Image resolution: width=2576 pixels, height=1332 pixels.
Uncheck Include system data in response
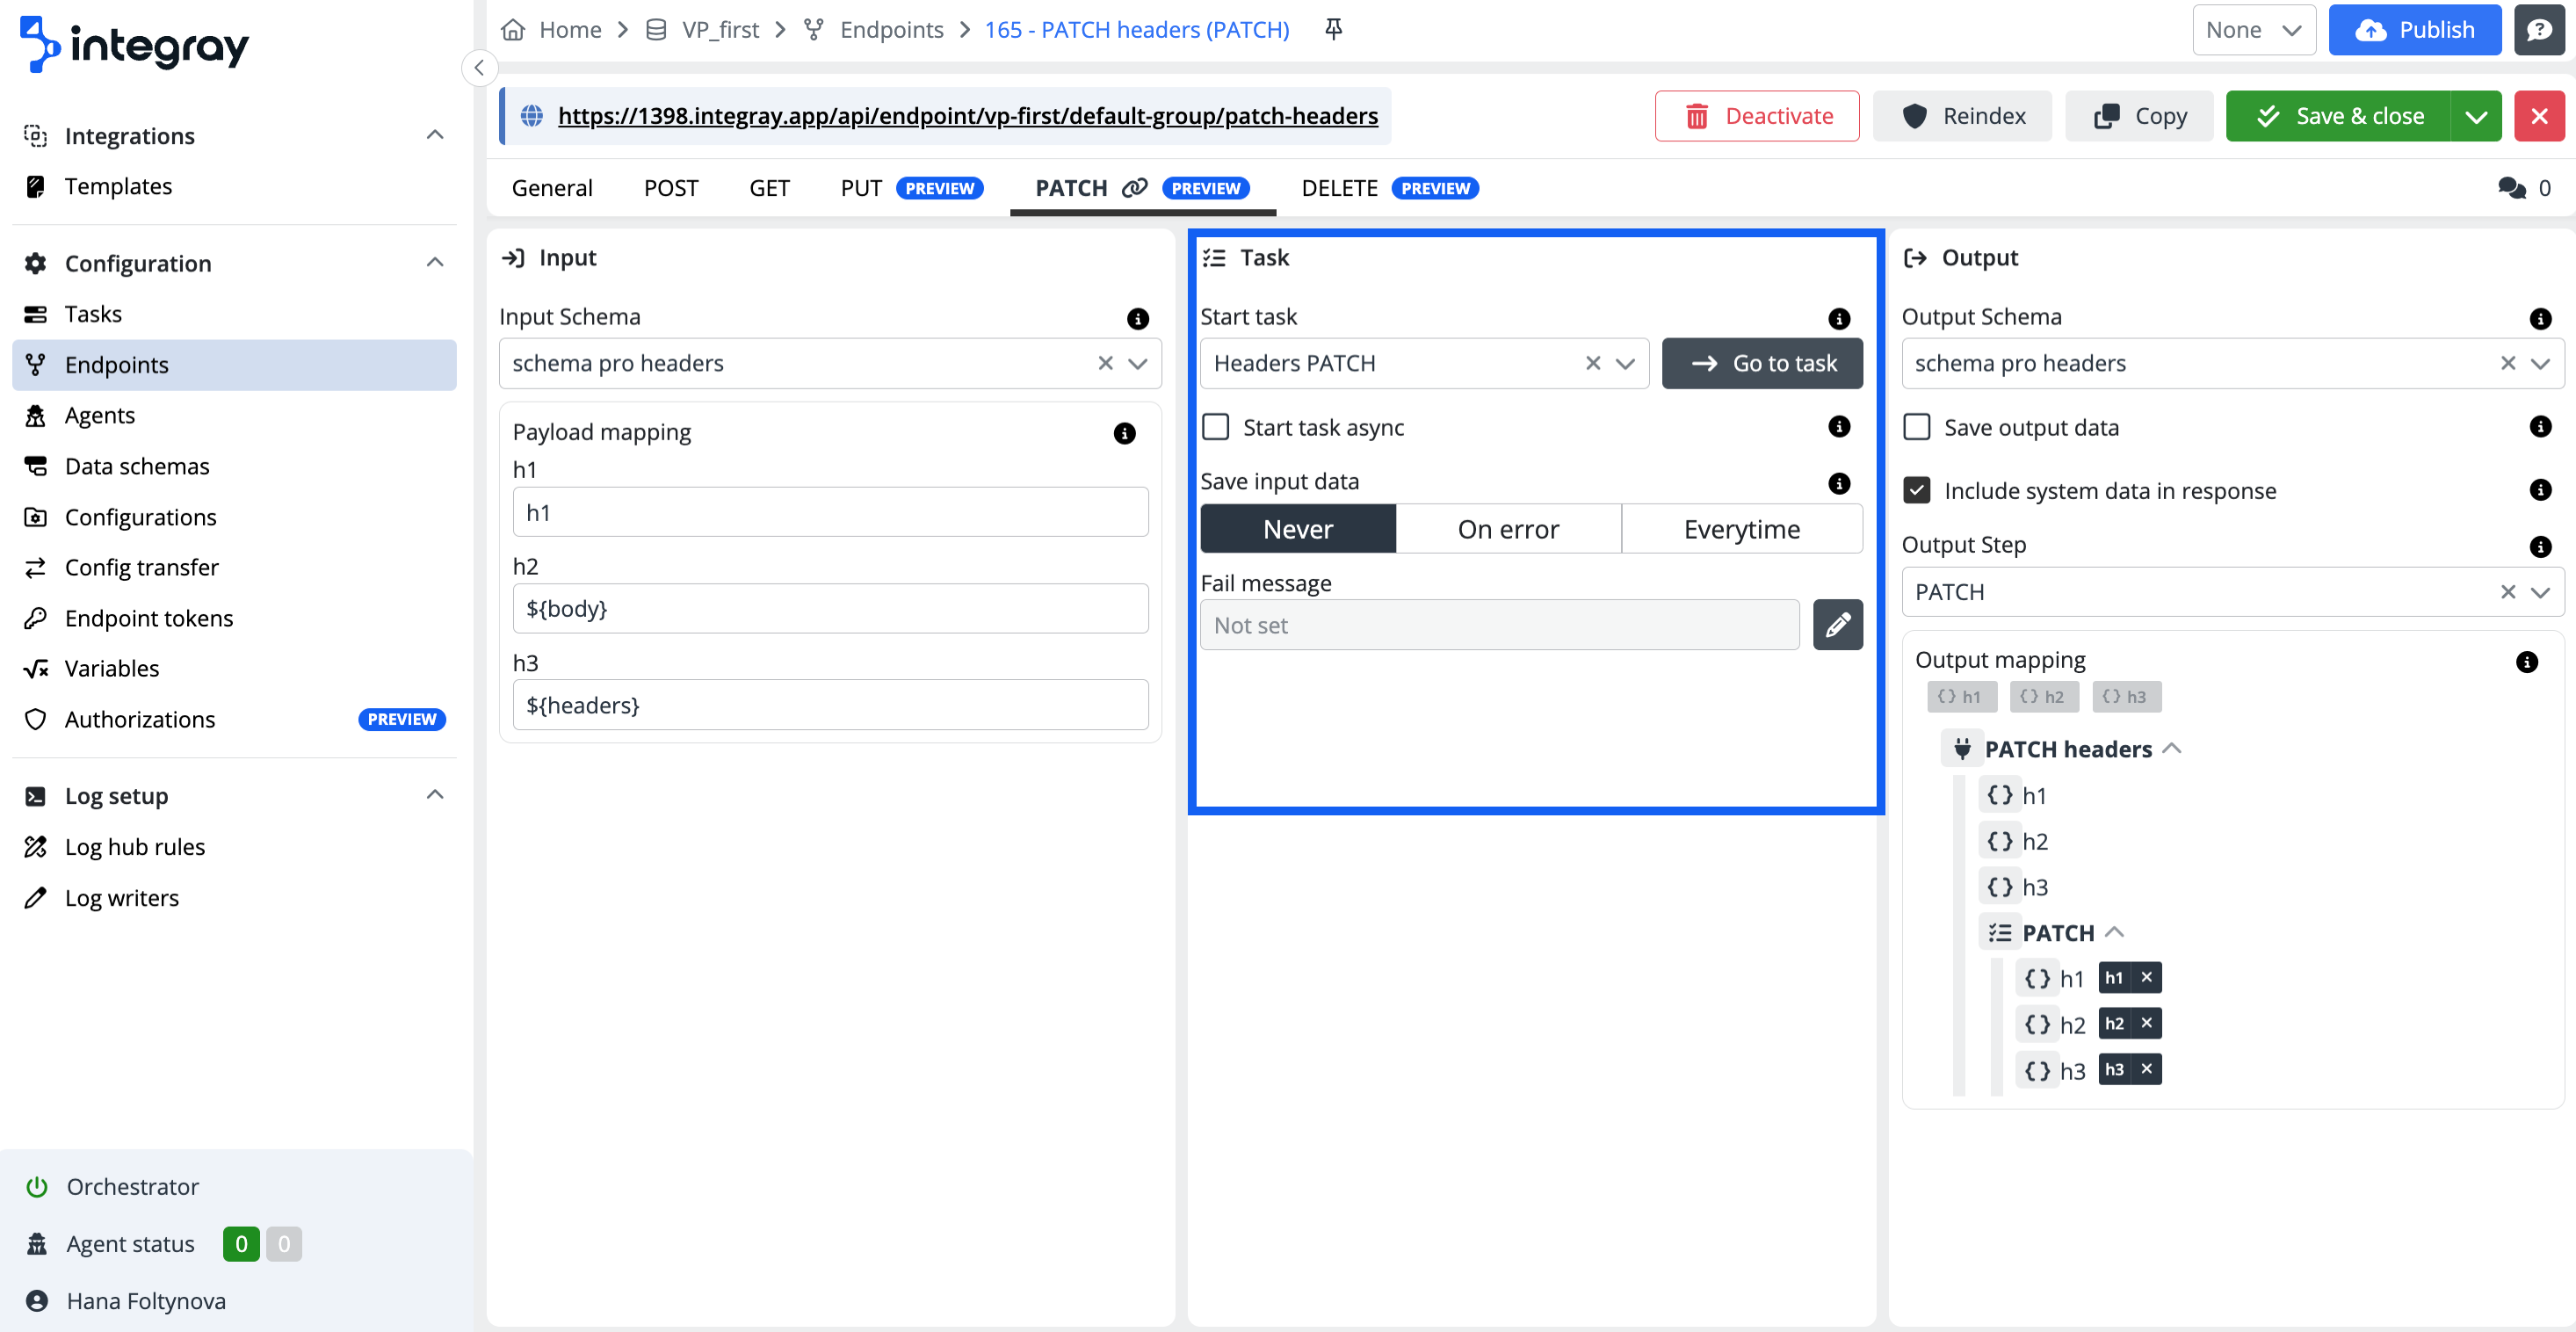pyautogui.click(x=1916, y=490)
